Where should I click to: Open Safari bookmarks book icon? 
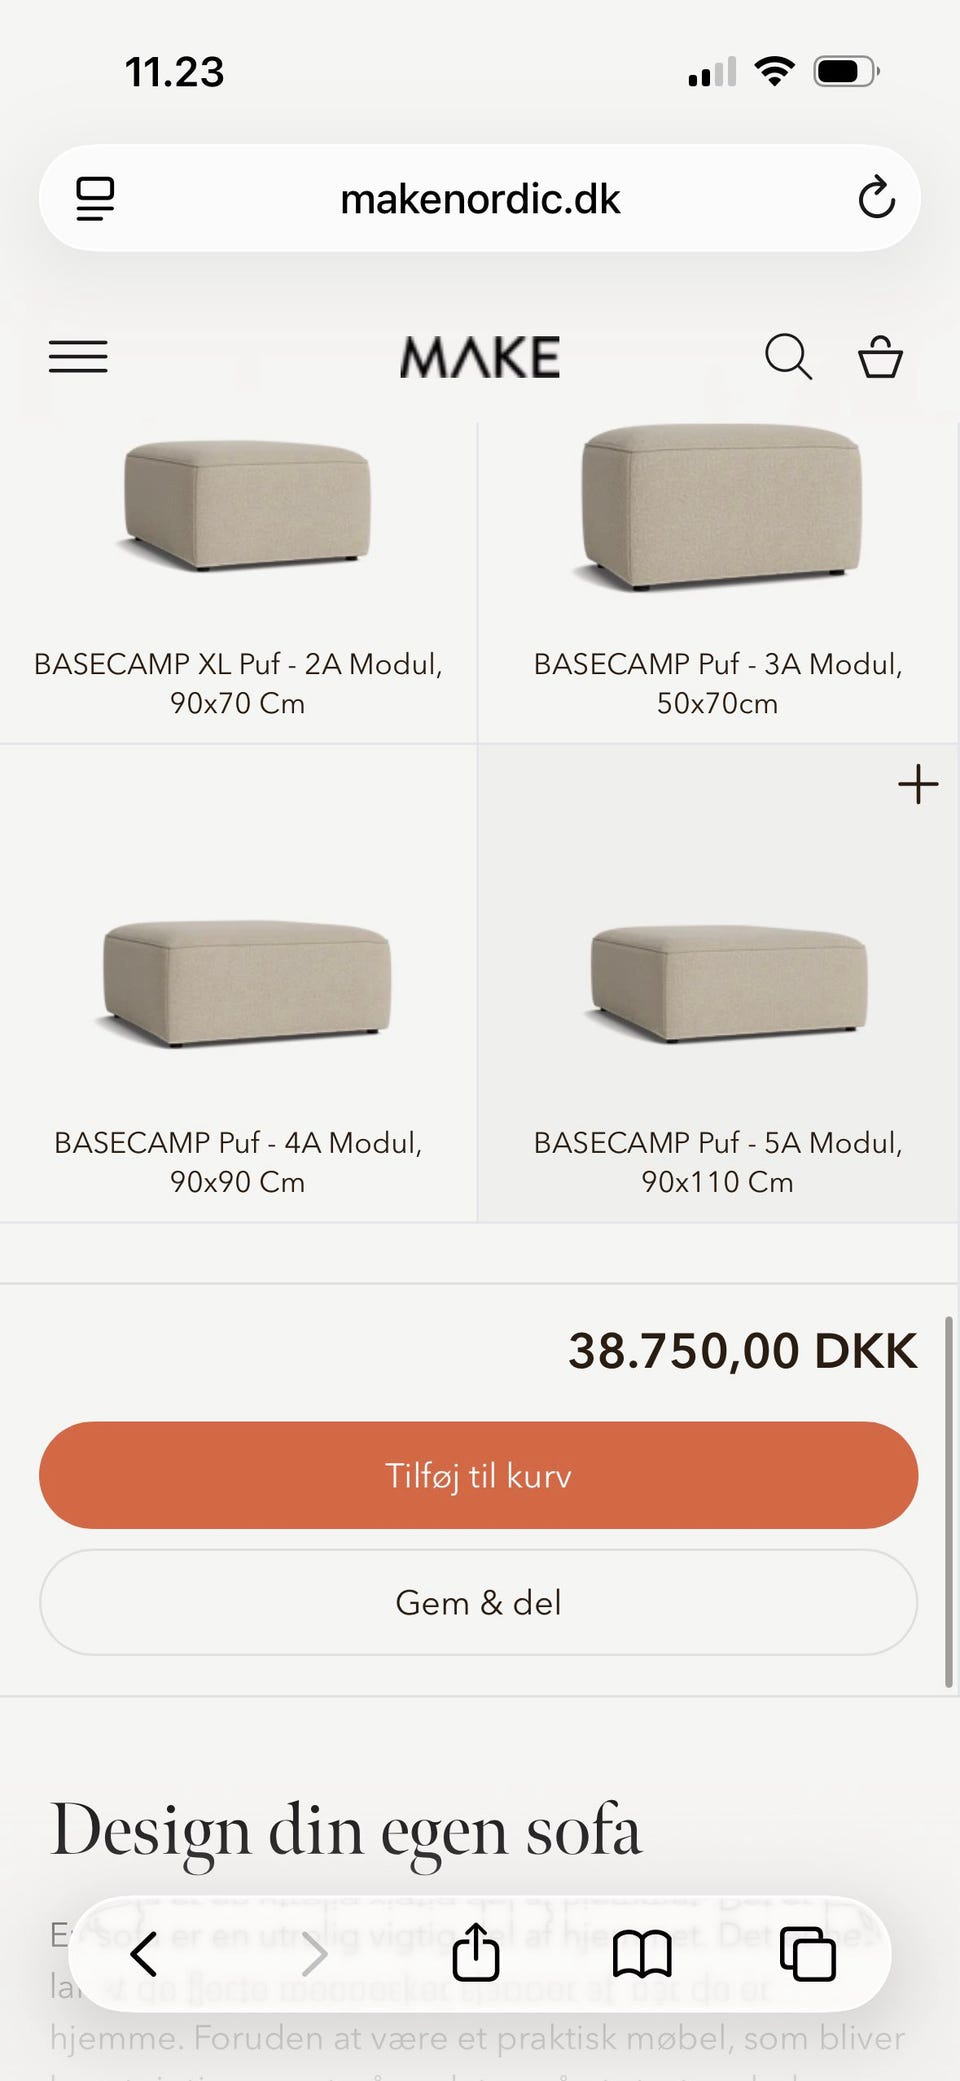click(x=642, y=1954)
